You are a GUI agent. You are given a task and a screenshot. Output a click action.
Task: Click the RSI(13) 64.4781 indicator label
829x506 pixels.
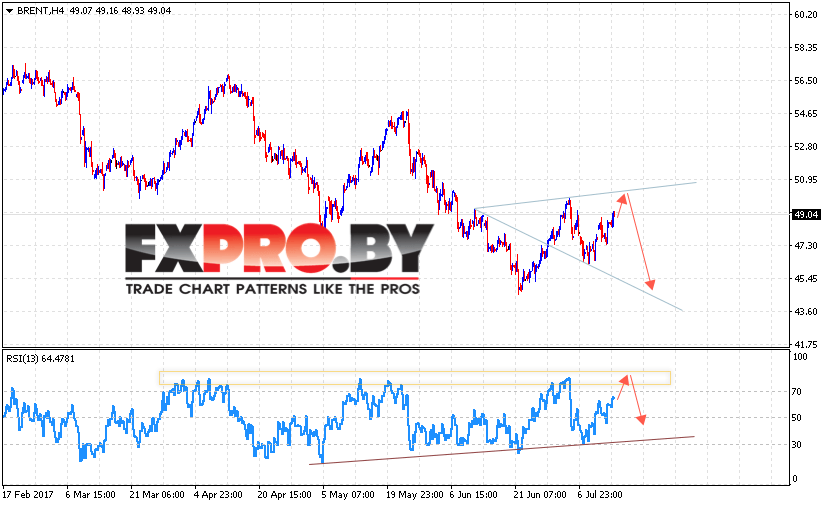40,358
